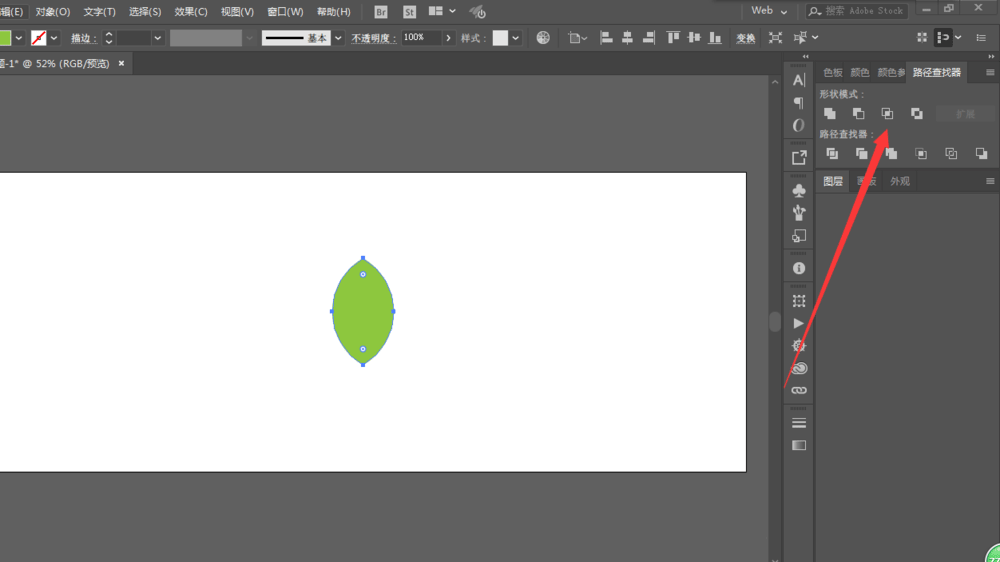Align objects to vertical bottom

pos(716,38)
